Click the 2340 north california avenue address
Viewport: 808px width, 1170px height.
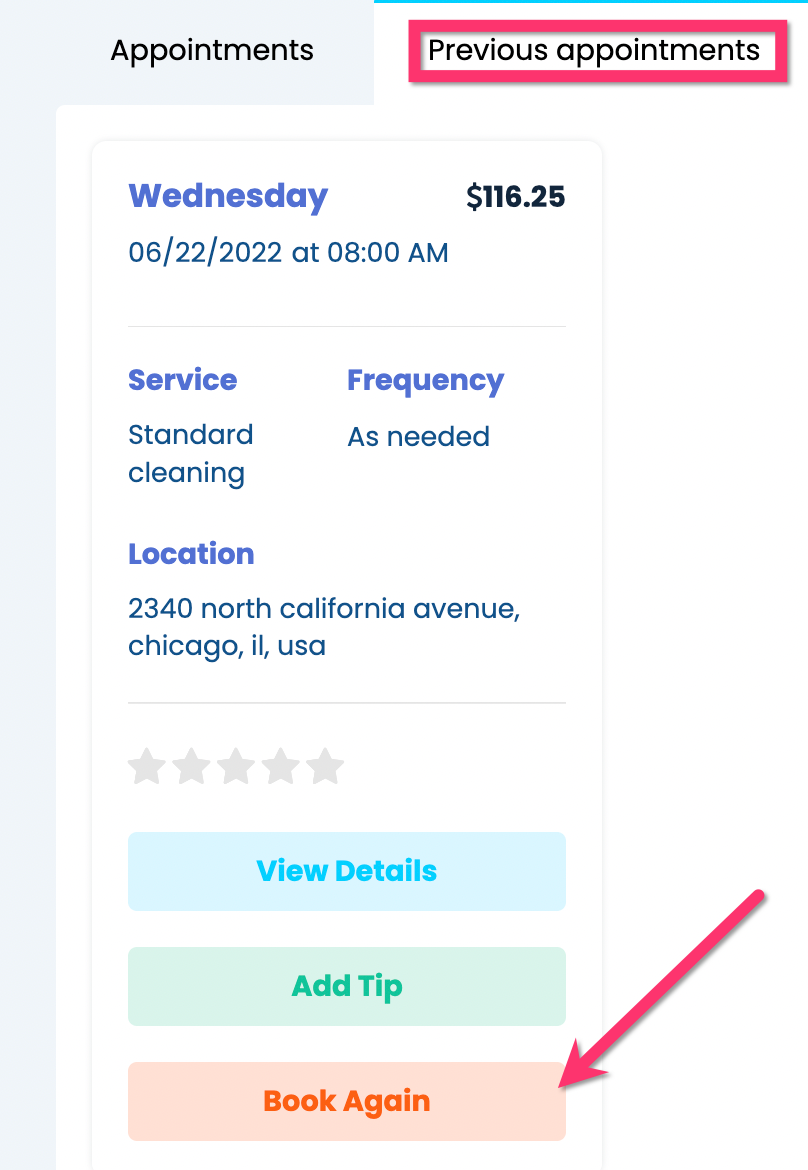324,627
